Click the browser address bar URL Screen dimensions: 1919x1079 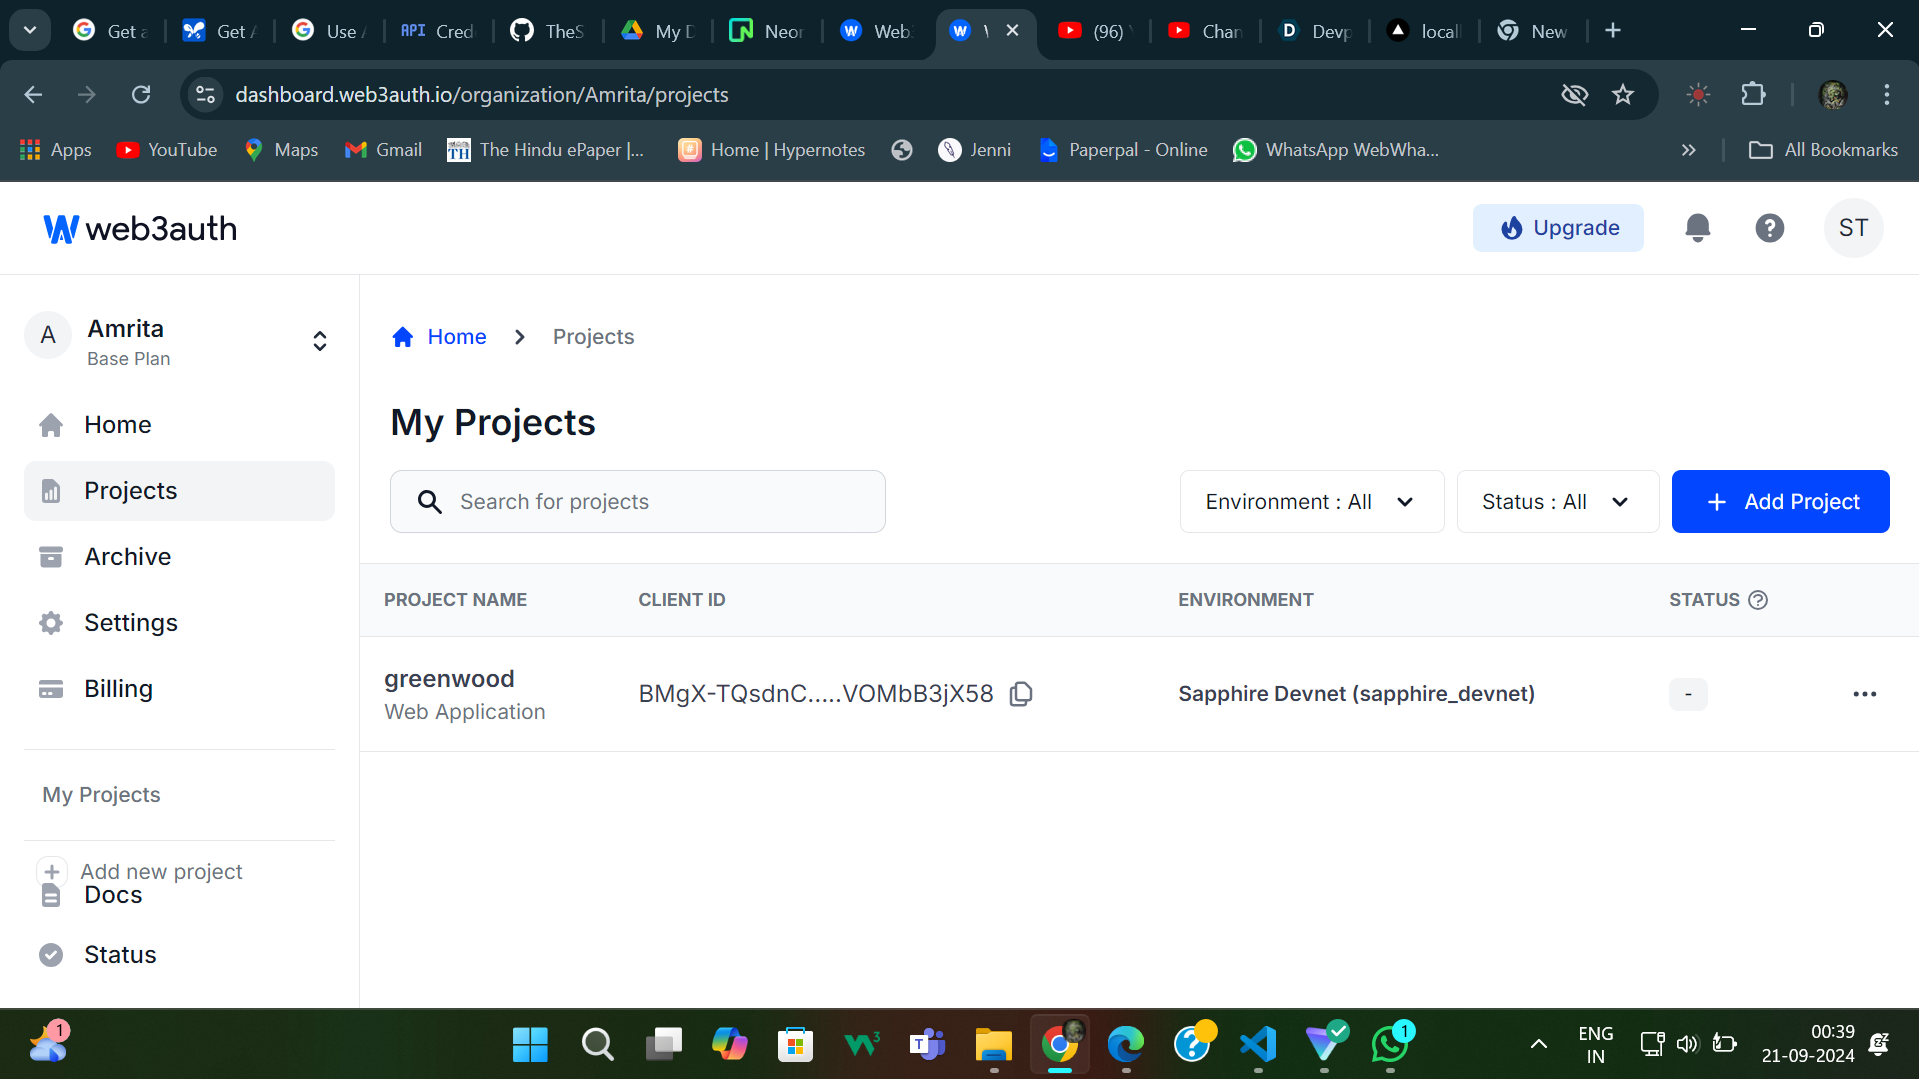pyautogui.click(x=481, y=95)
